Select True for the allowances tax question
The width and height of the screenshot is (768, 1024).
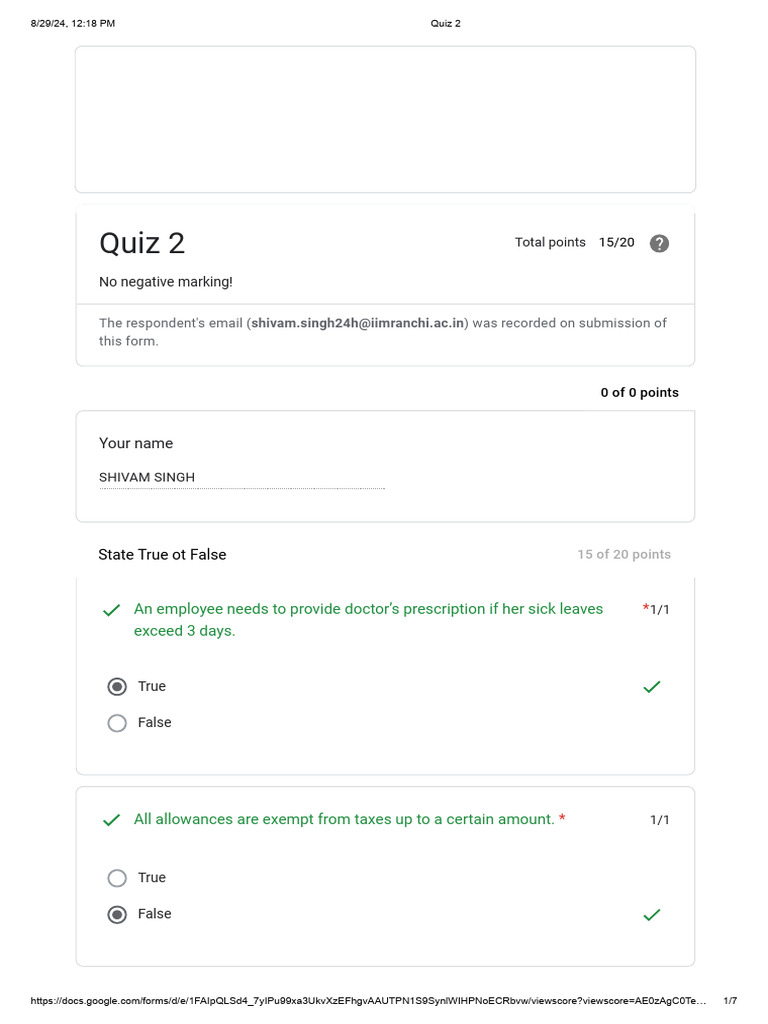117,878
